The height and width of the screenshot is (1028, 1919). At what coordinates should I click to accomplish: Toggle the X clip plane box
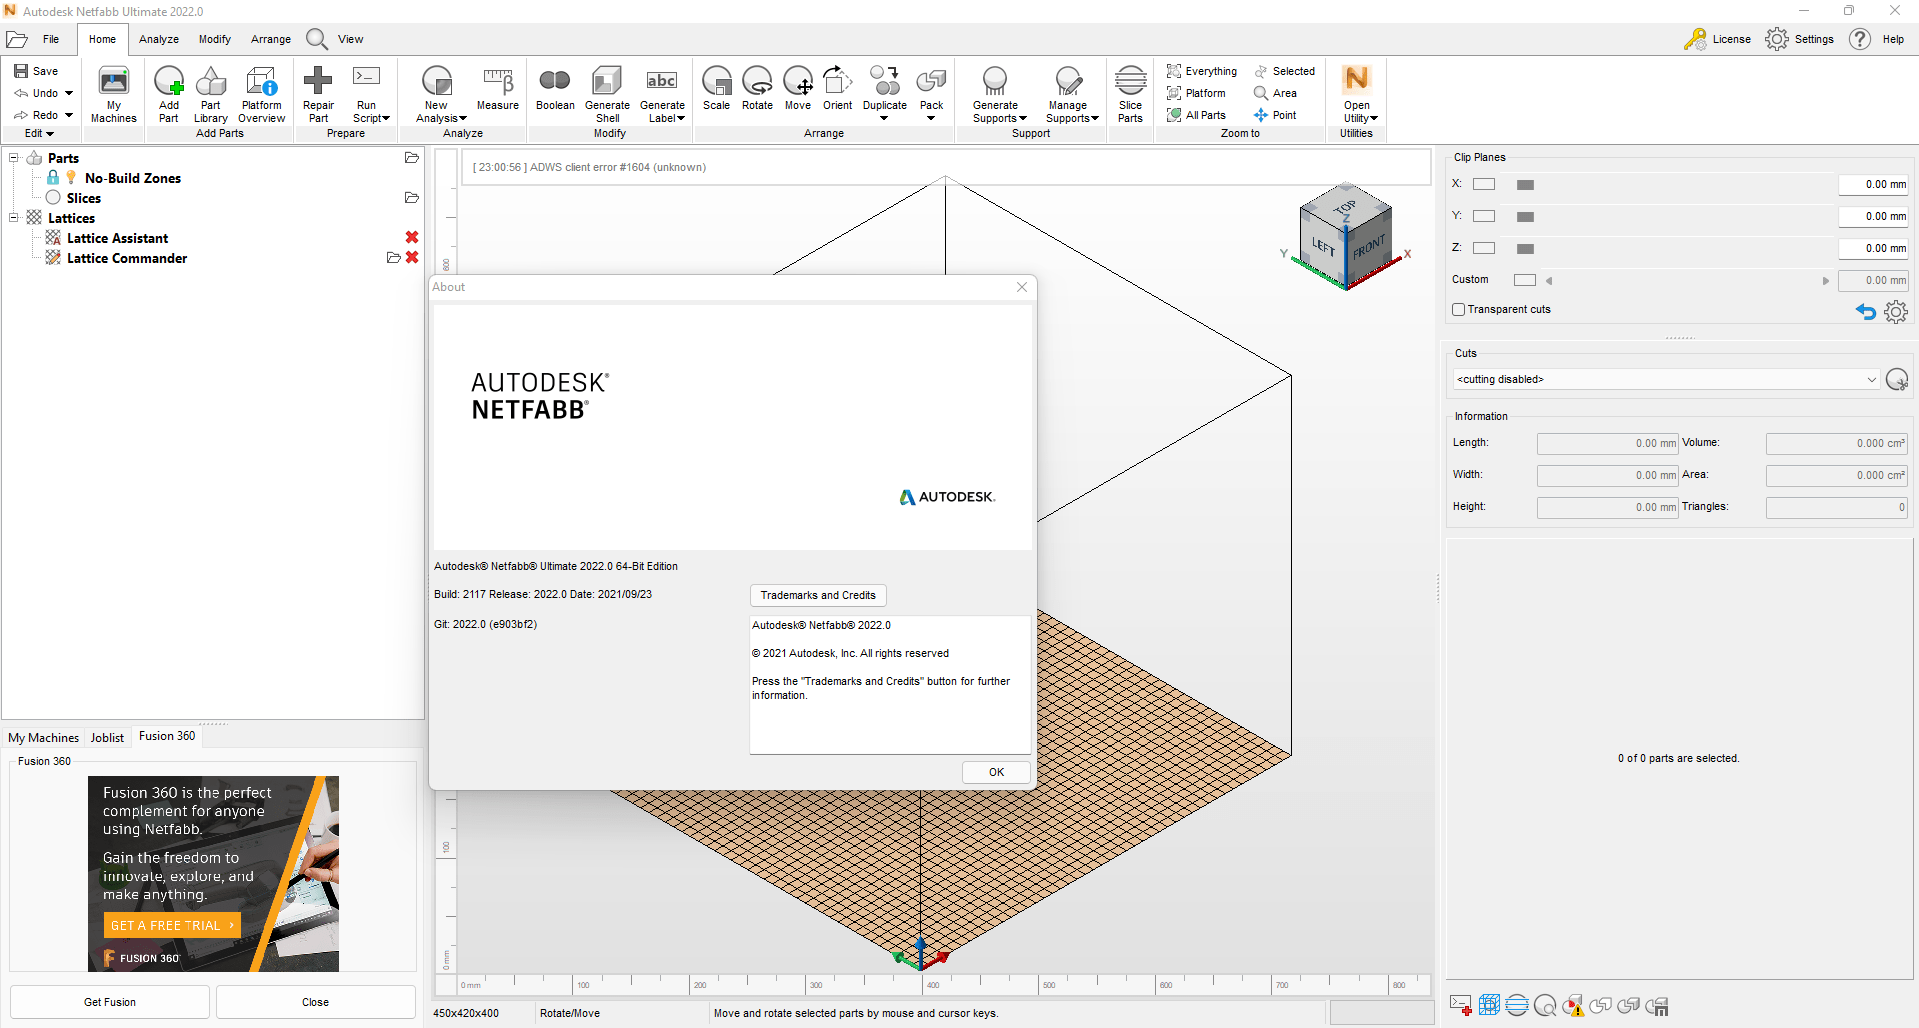point(1484,184)
